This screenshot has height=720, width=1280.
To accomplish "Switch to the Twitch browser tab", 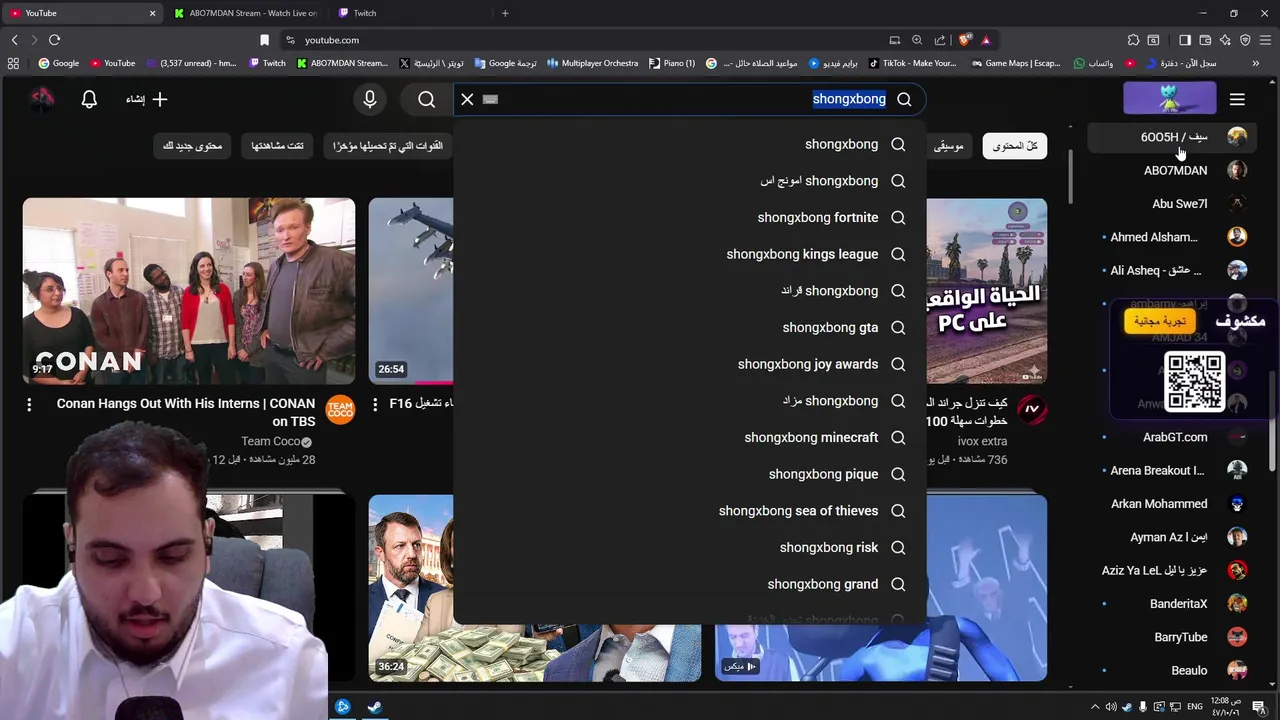I will coord(410,13).
